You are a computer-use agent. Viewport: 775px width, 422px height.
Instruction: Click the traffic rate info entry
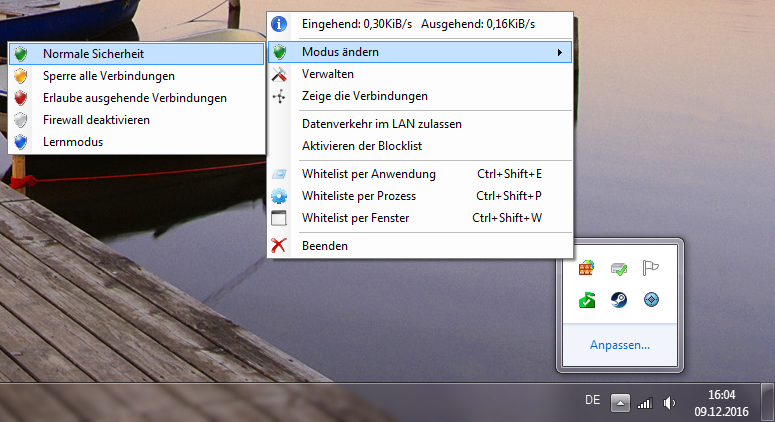tap(420, 24)
